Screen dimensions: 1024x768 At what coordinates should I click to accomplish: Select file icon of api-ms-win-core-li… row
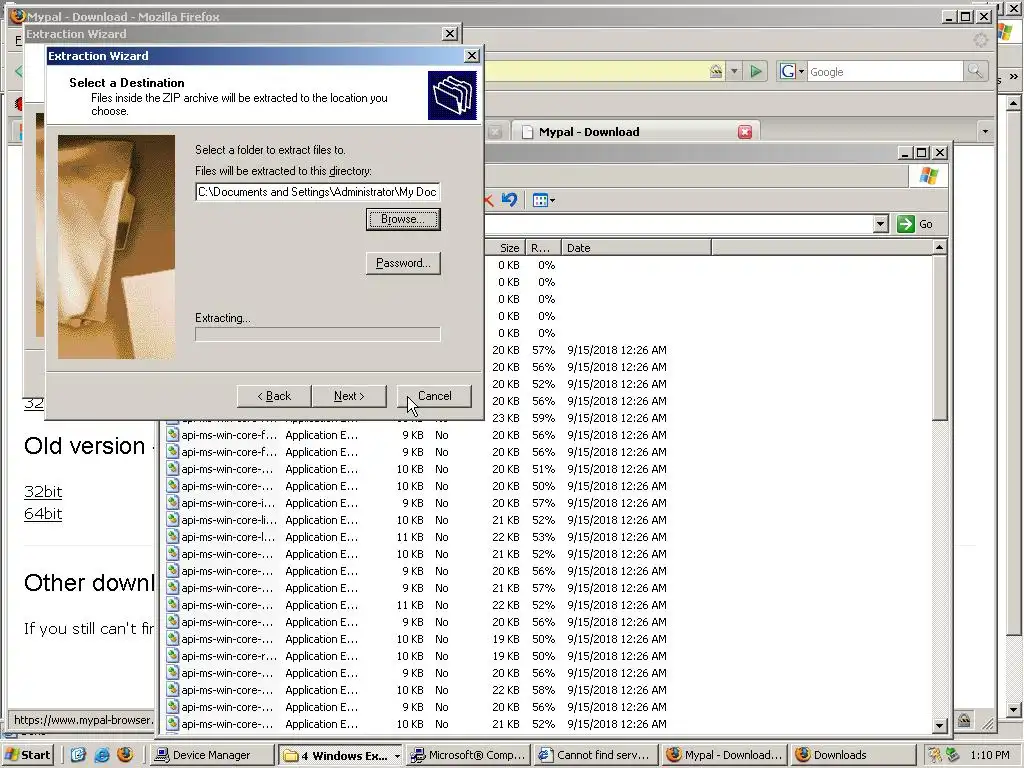pyautogui.click(x=172, y=520)
